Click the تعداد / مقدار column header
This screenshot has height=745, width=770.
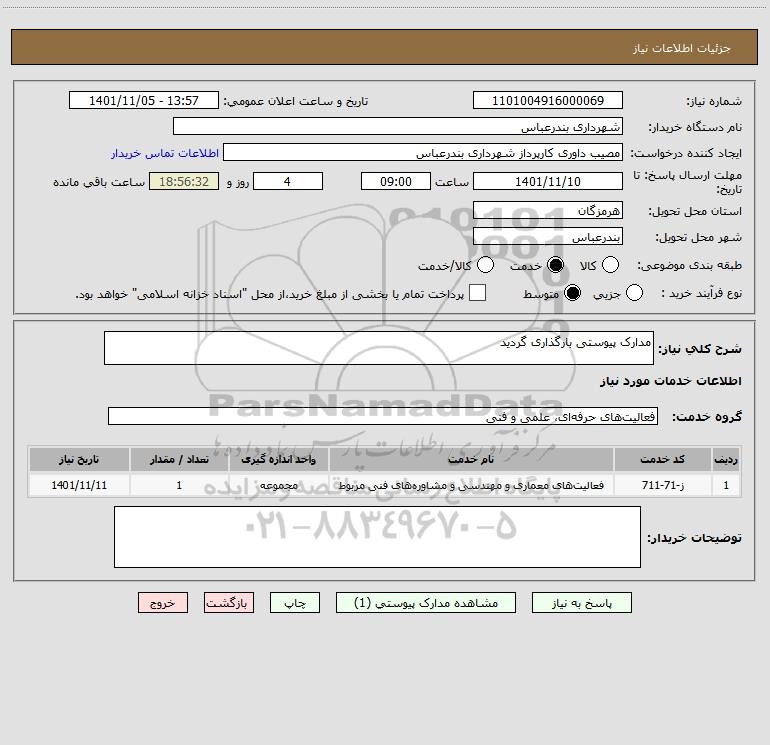(x=179, y=459)
